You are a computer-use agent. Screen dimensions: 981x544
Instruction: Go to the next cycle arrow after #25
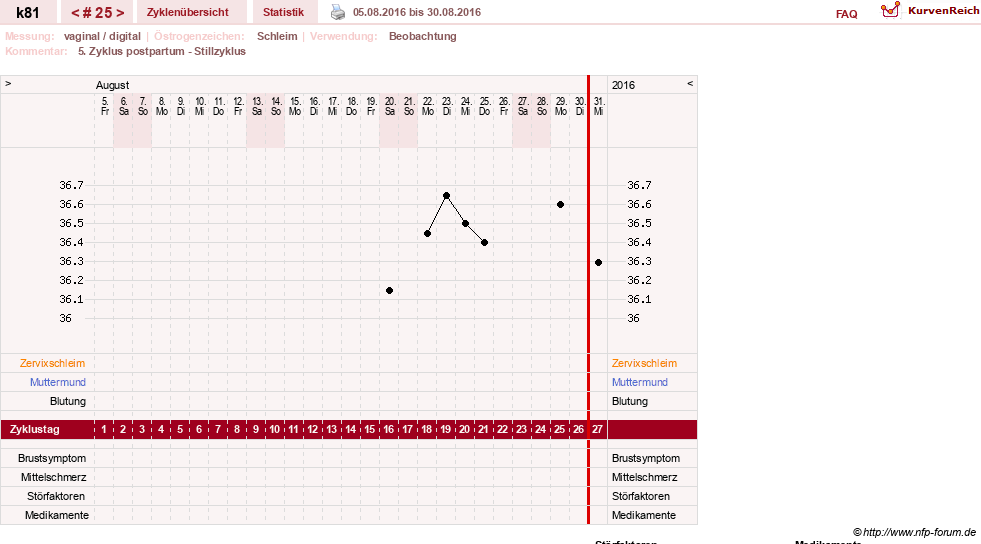pos(120,13)
